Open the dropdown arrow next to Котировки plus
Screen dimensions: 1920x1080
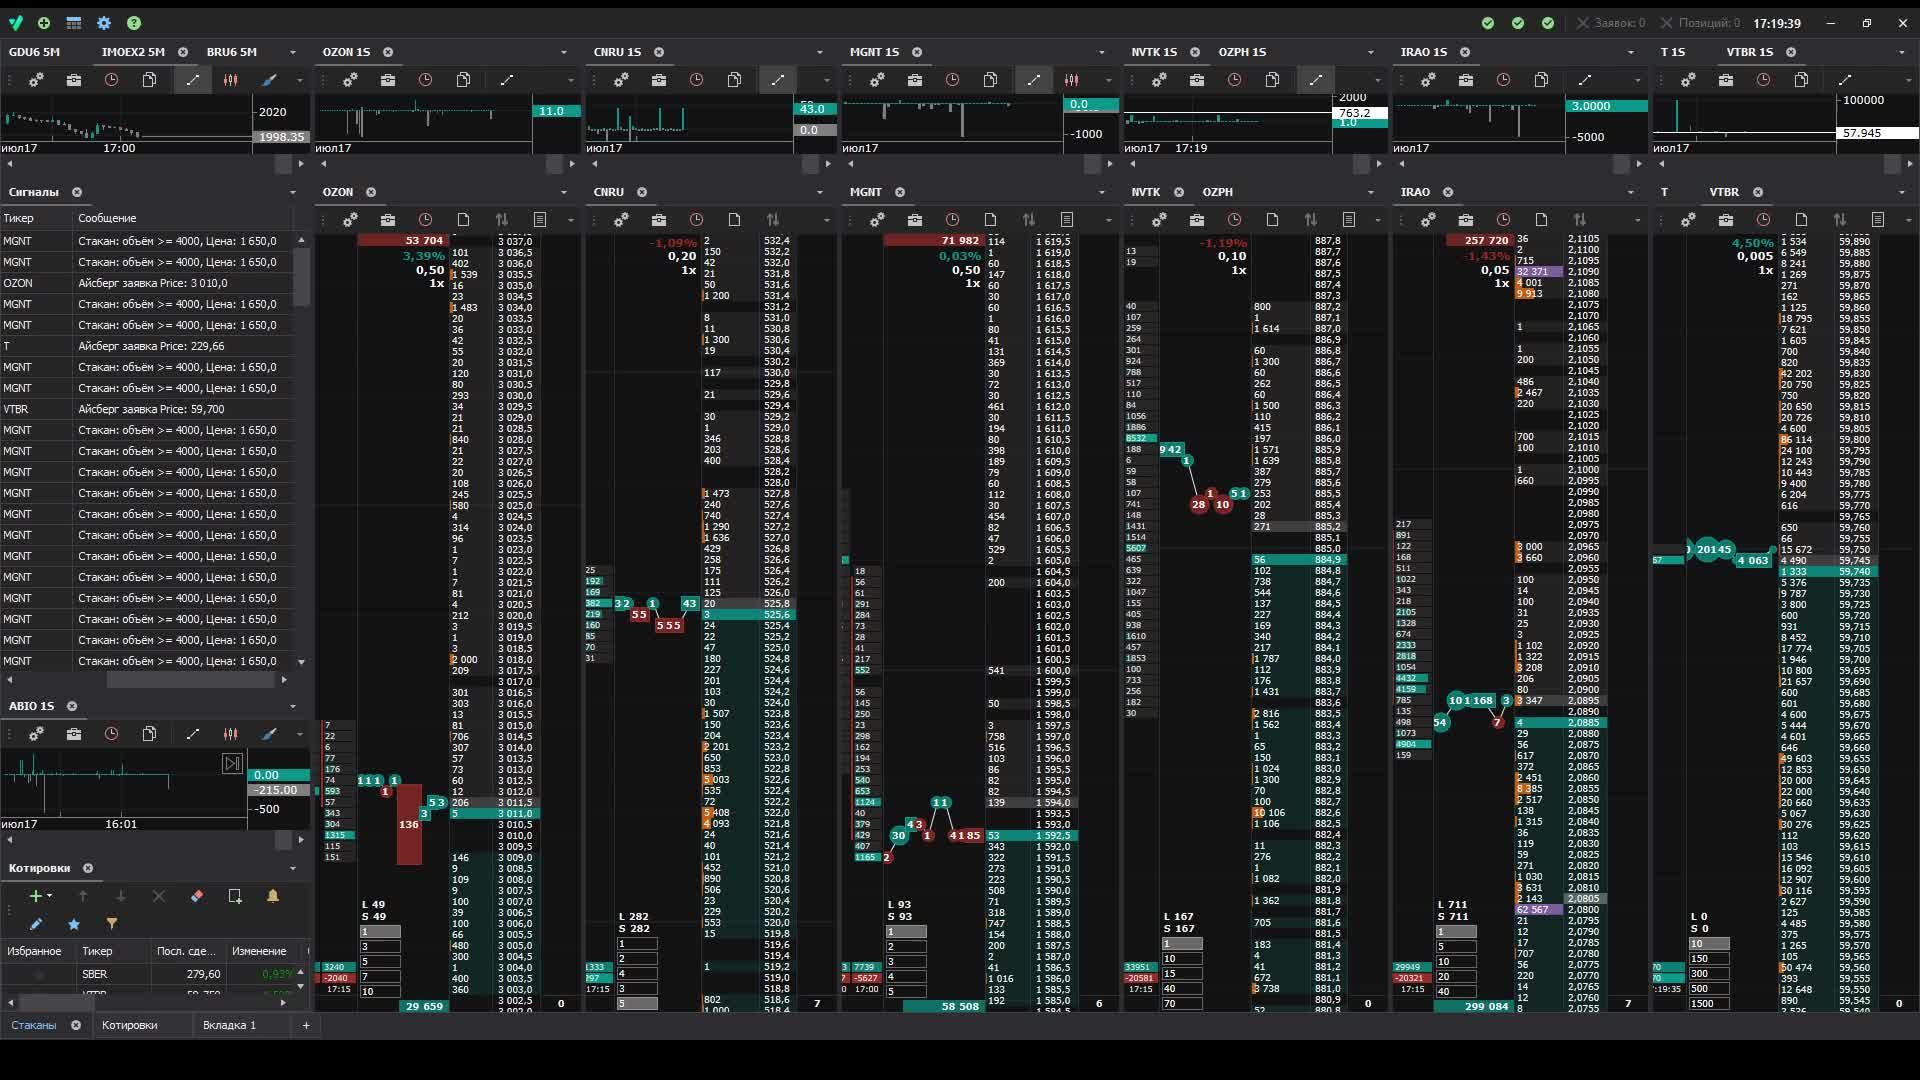50,896
